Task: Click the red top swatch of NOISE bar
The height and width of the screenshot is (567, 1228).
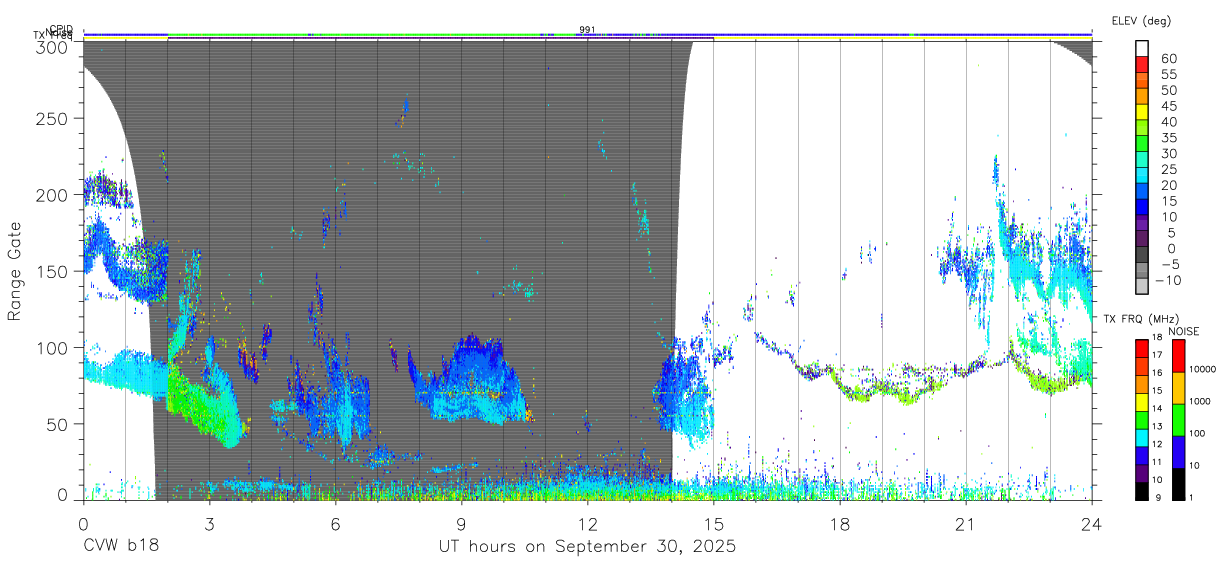Action: point(1178,356)
